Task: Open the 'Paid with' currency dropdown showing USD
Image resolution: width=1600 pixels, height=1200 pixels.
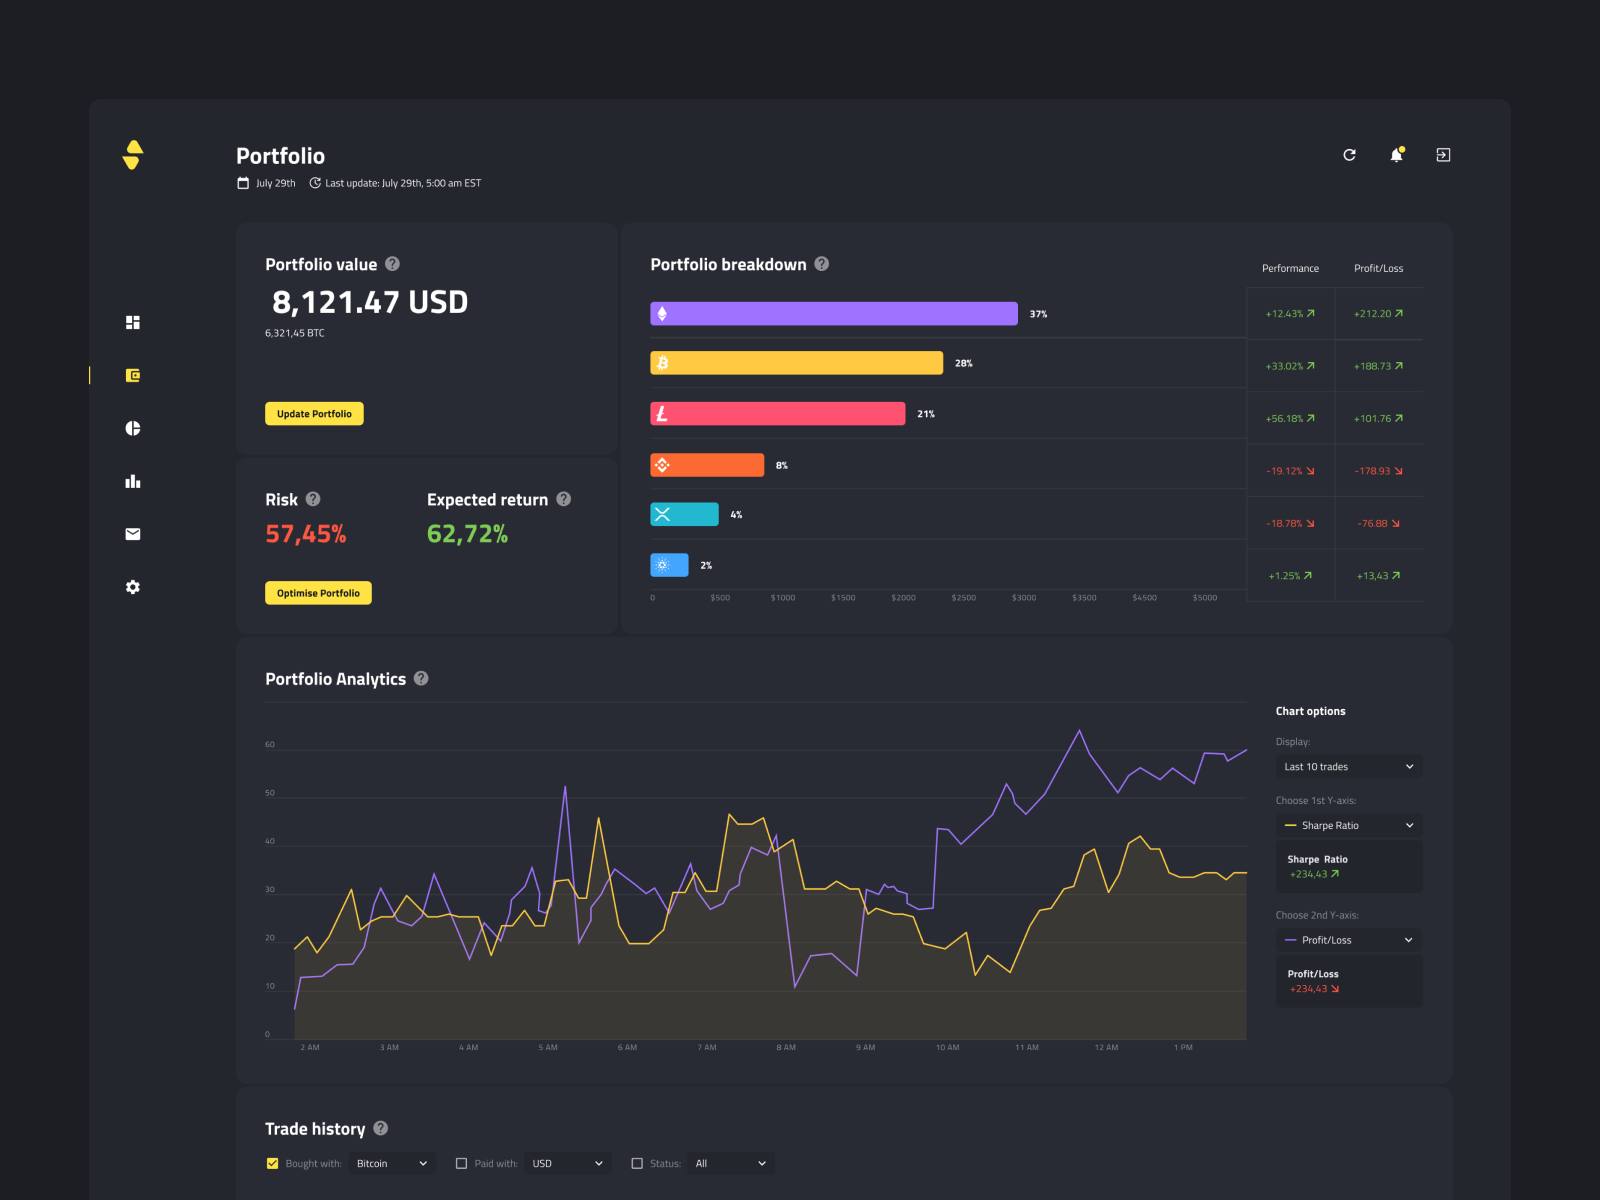Action: click(x=567, y=1163)
